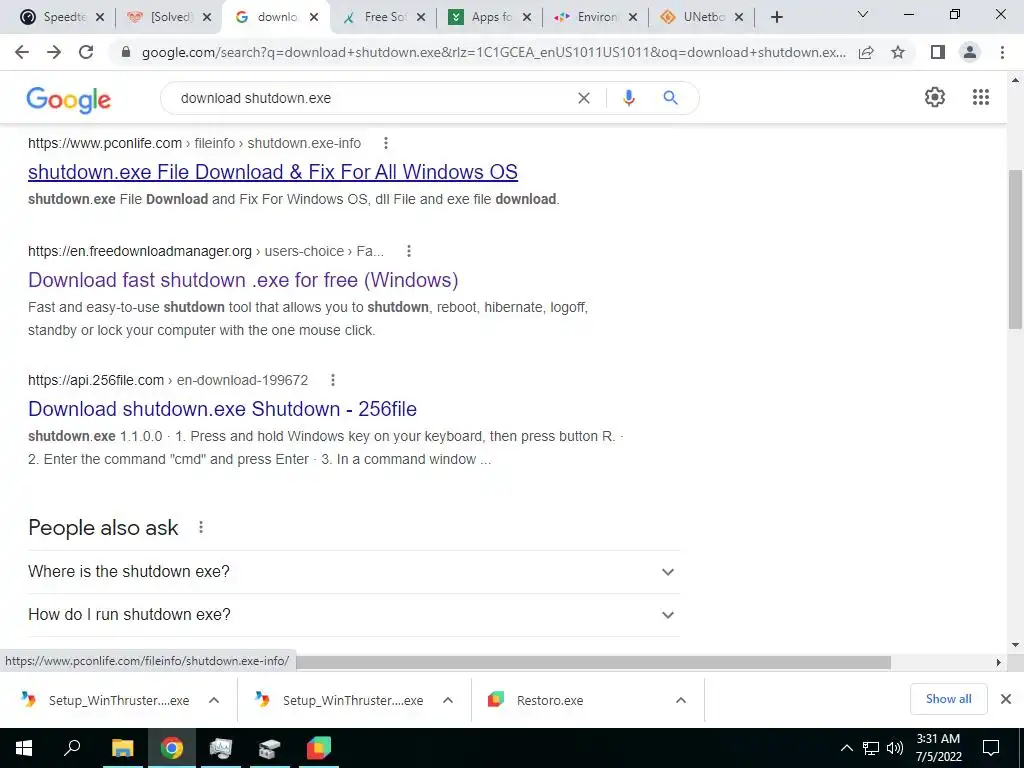Screen dimensions: 1024x768
Task: Expand 'Where is the shutdown exe?' question
Action: (354, 571)
